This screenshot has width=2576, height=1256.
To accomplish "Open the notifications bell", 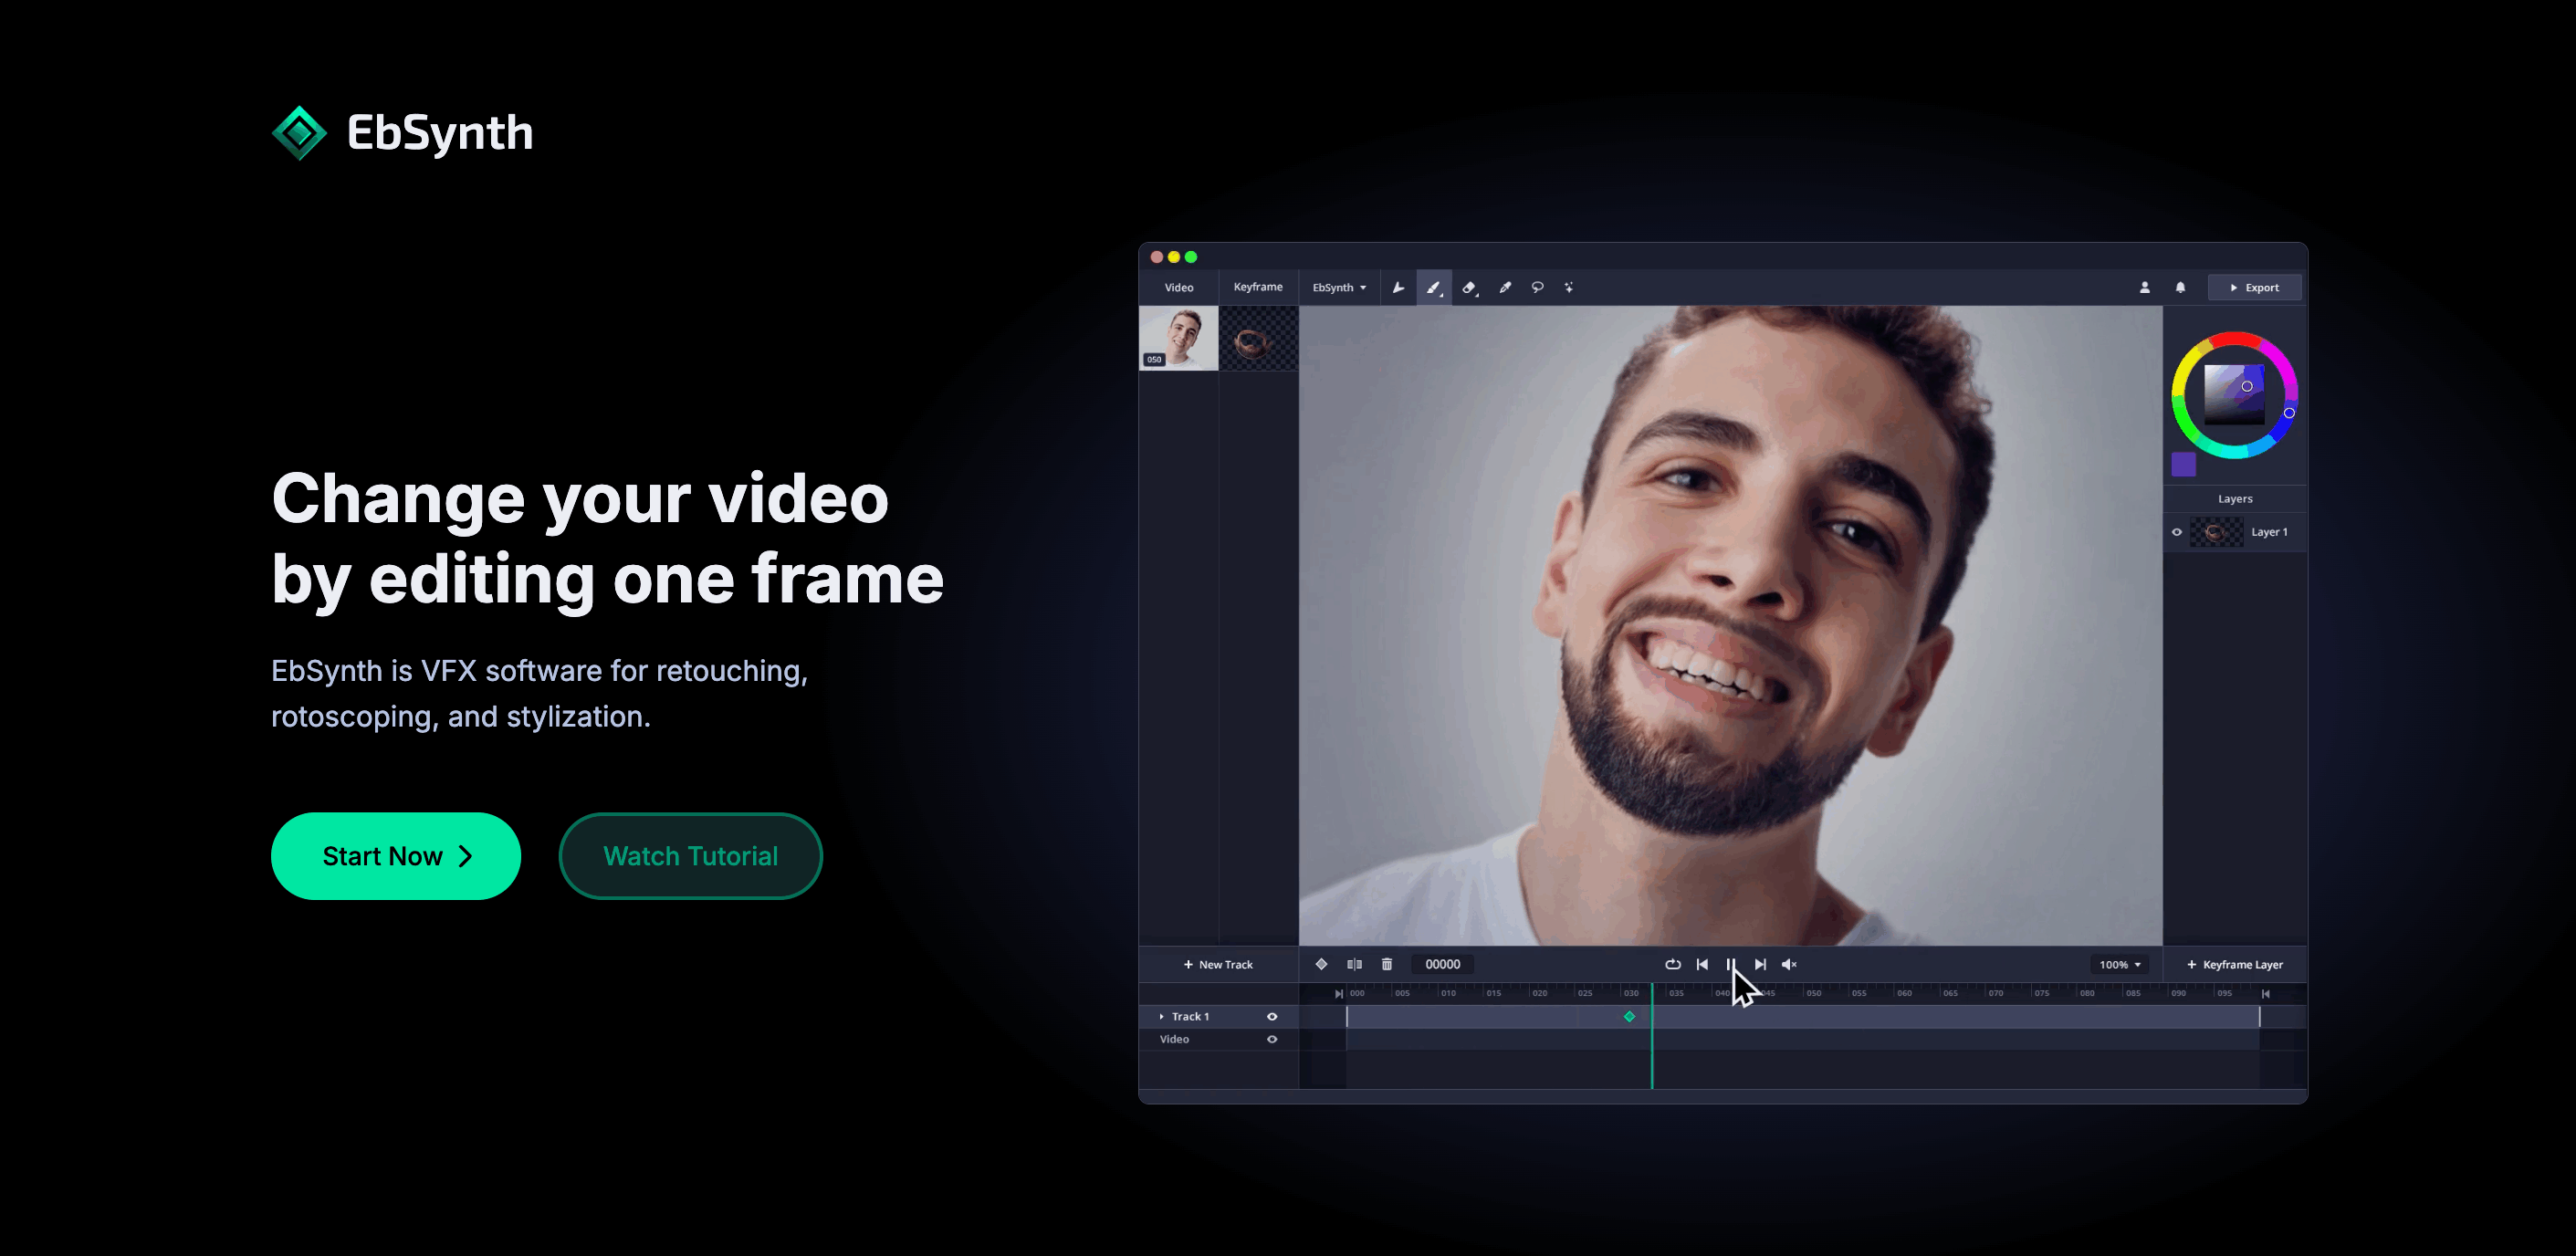I will point(2180,288).
